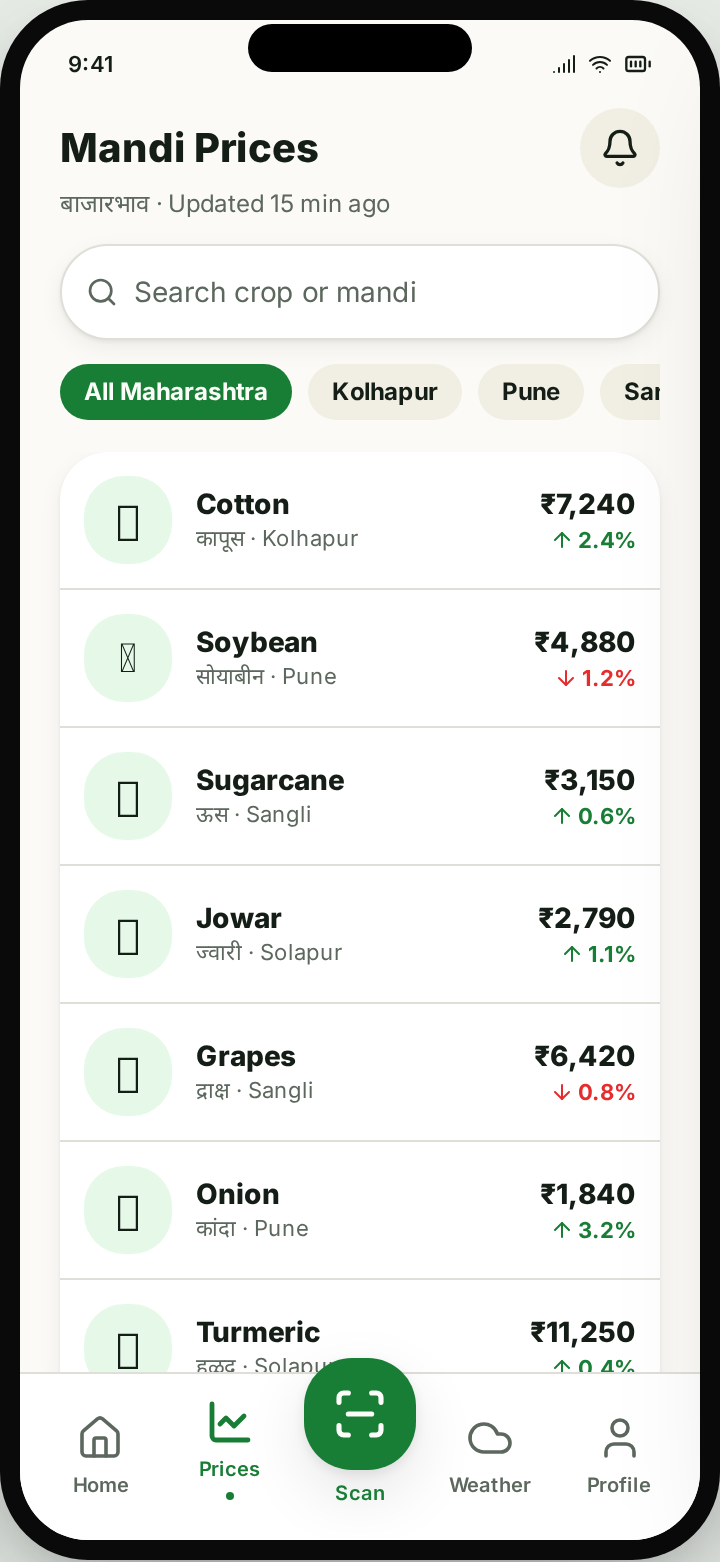Tap the magnifier icon in search bar
The height and width of the screenshot is (1562, 720).
[102, 292]
